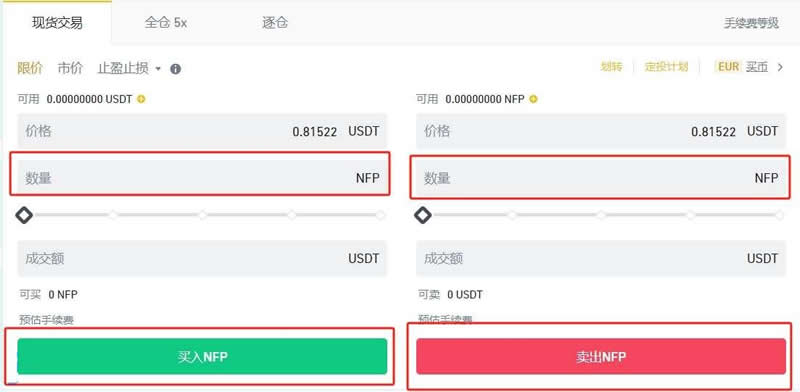
Task: Switch to the 逐仓 tab
Action: (x=275, y=23)
